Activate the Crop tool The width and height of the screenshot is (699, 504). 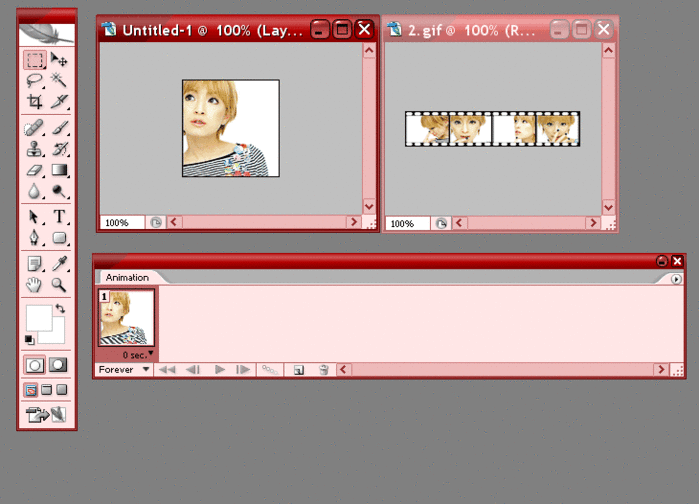pos(35,101)
